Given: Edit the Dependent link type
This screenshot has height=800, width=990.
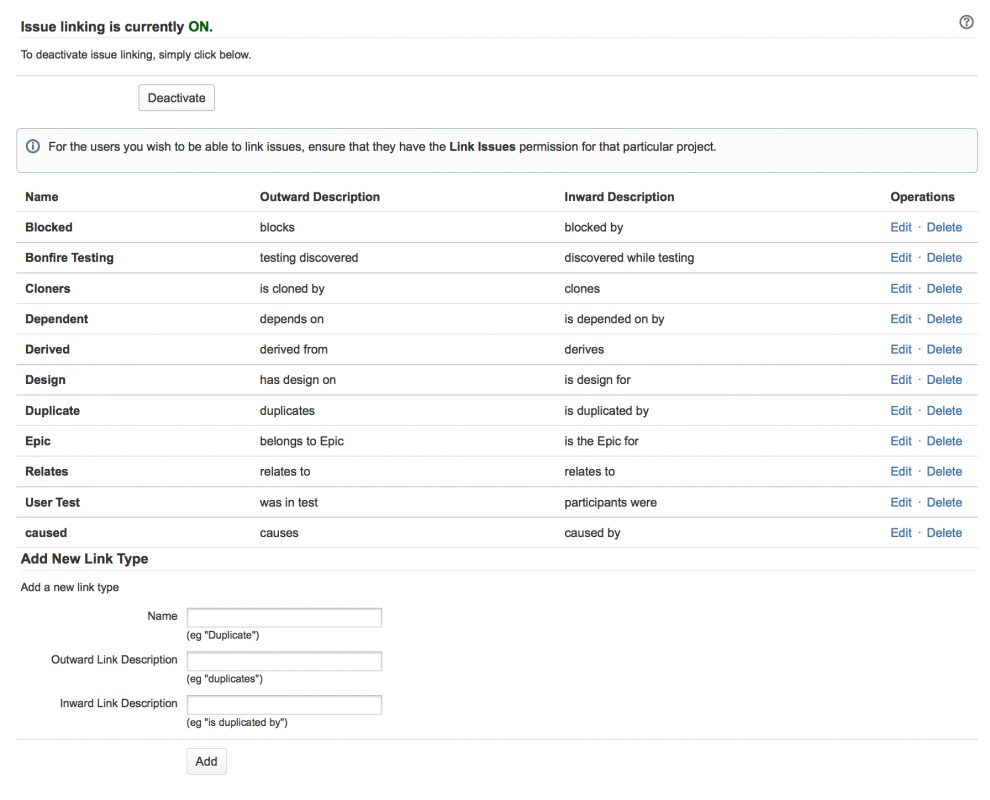Looking at the screenshot, I should pos(901,319).
